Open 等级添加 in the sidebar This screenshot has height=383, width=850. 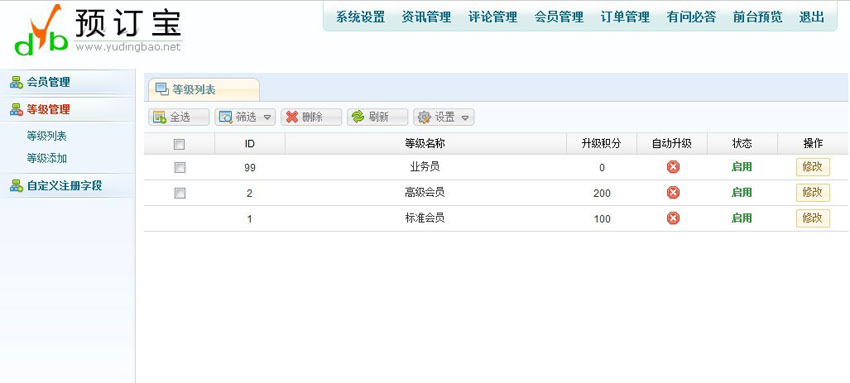pos(47,159)
